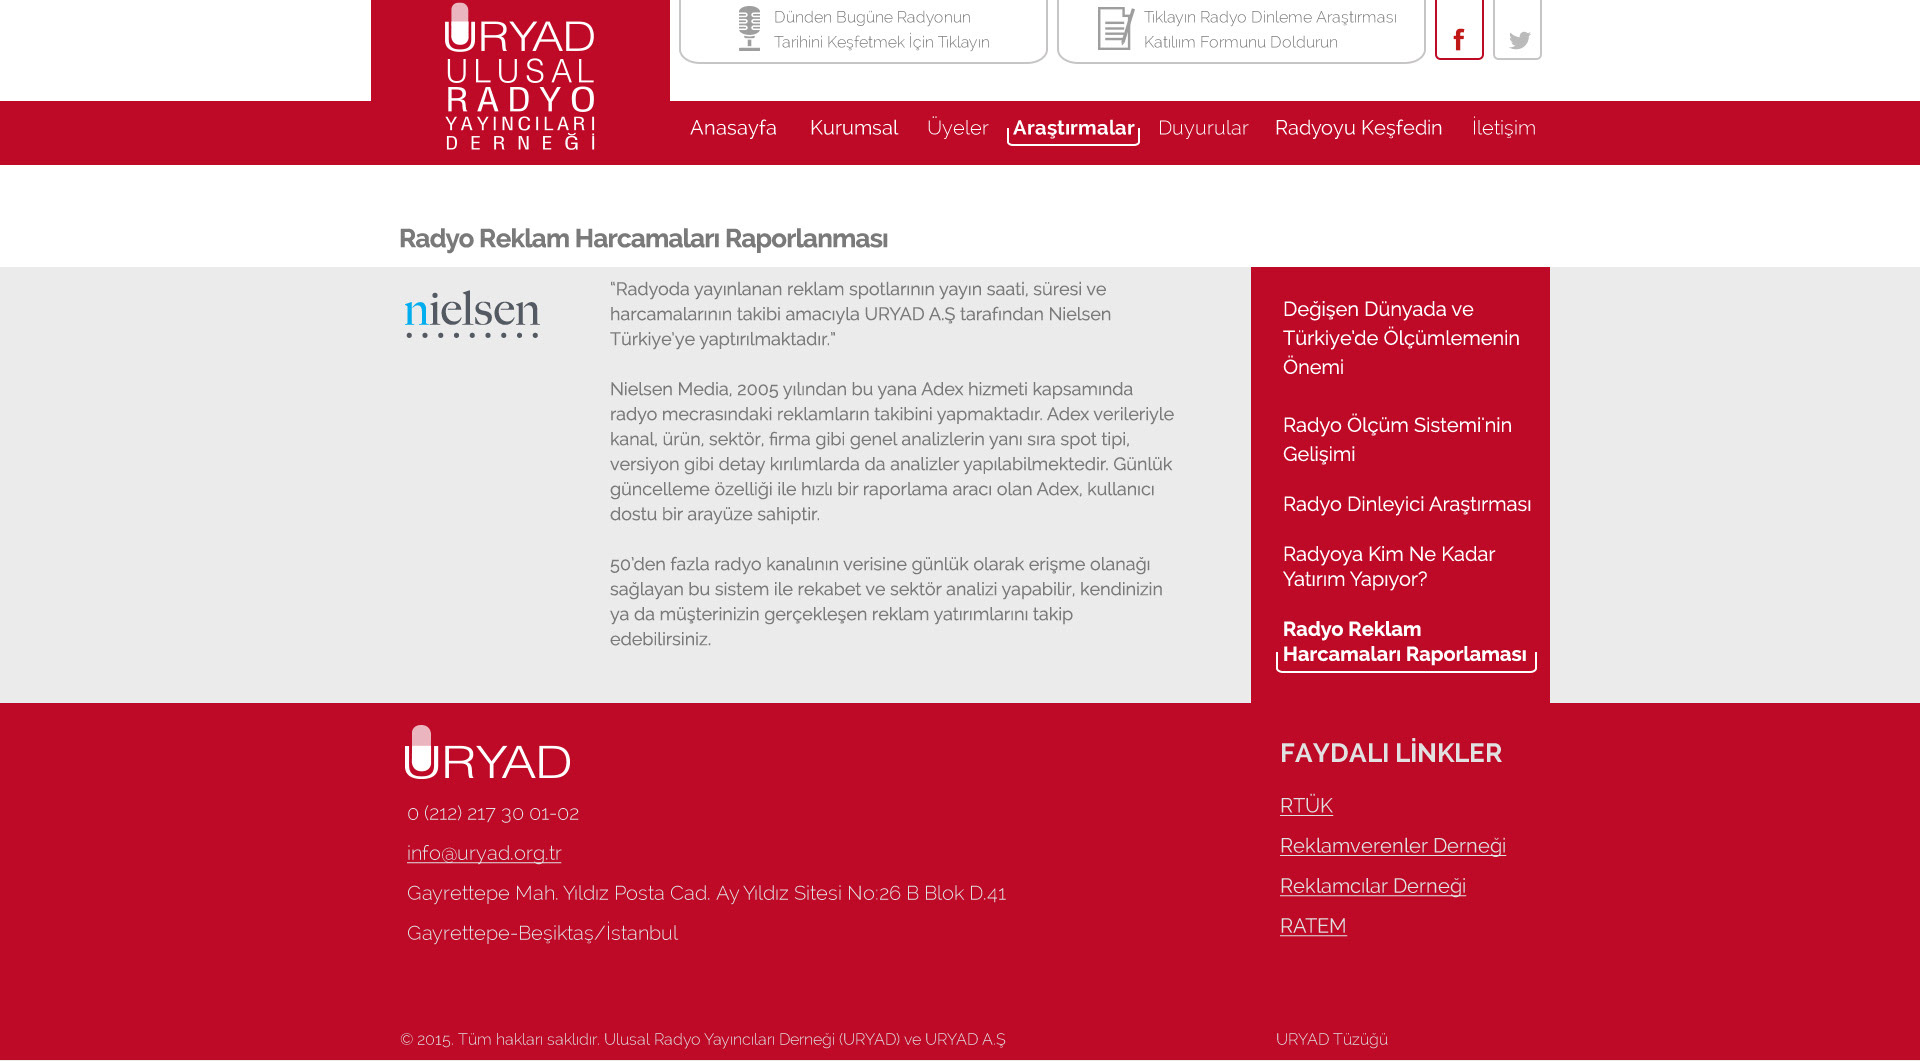This screenshot has width=1920, height=1061.
Task: Click the Nielsen logo image
Action: pos(472,314)
